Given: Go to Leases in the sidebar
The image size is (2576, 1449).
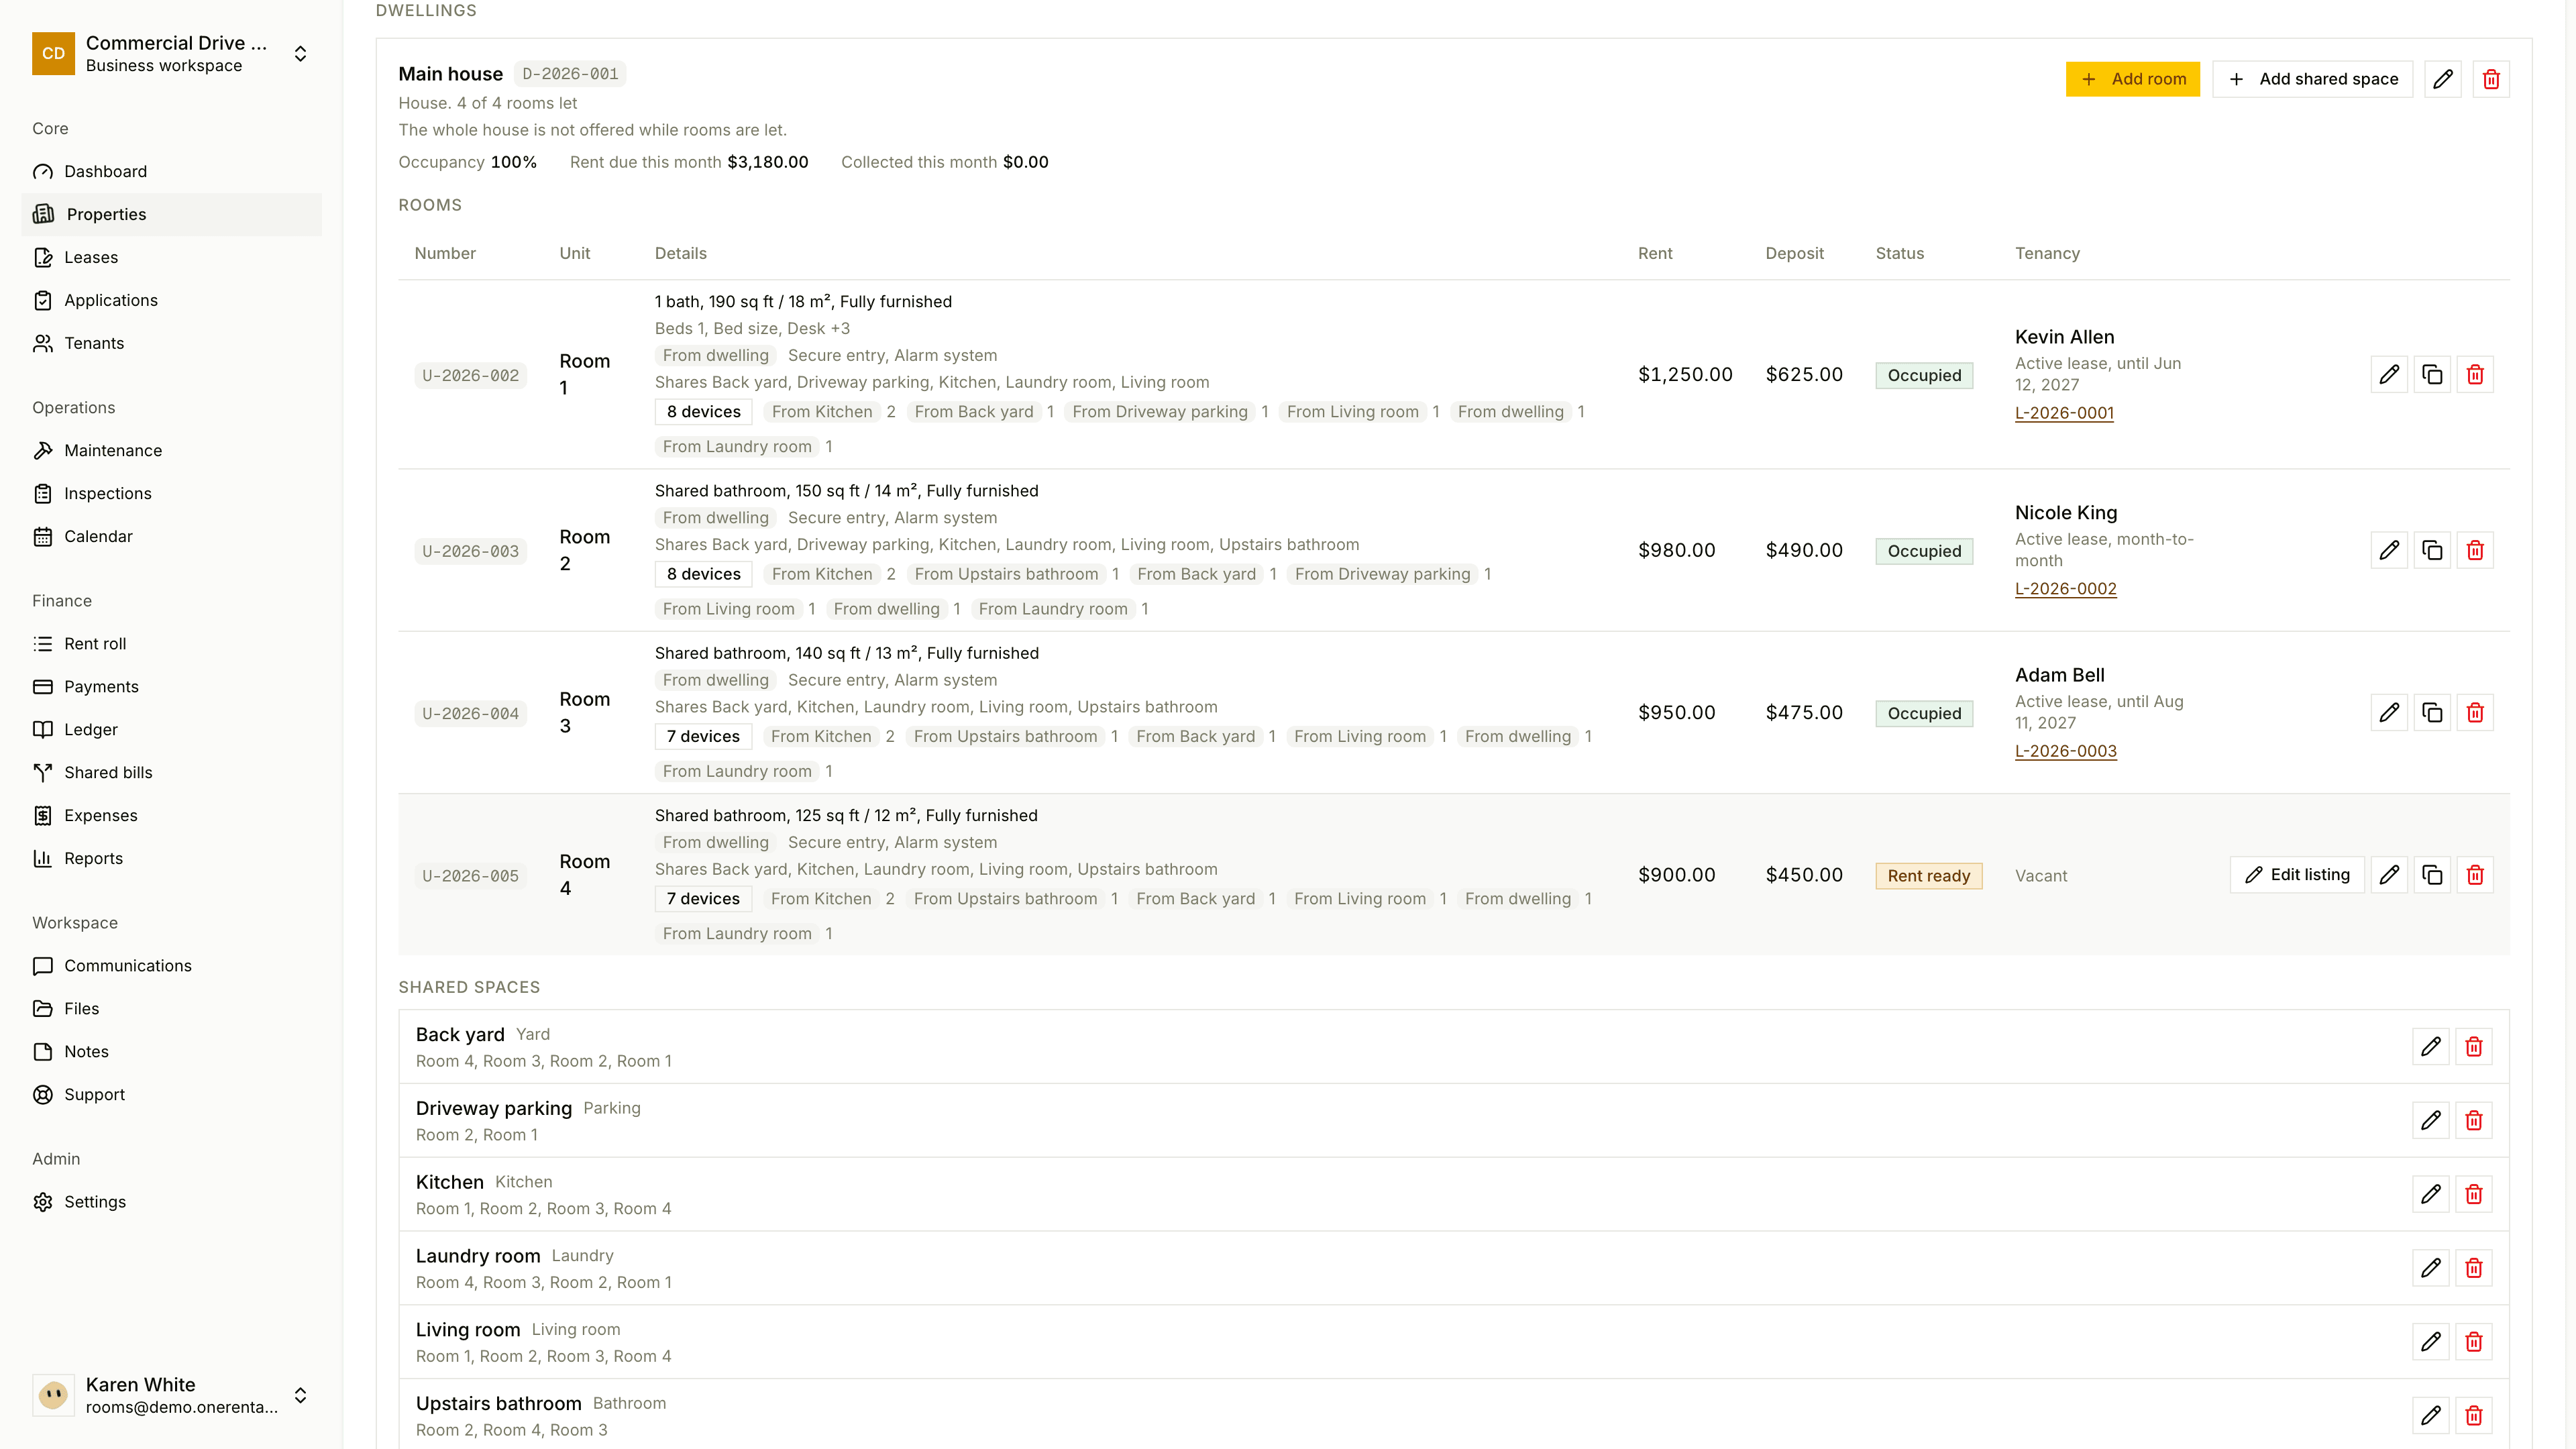Looking at the screenshot, I should click(91, 257).
